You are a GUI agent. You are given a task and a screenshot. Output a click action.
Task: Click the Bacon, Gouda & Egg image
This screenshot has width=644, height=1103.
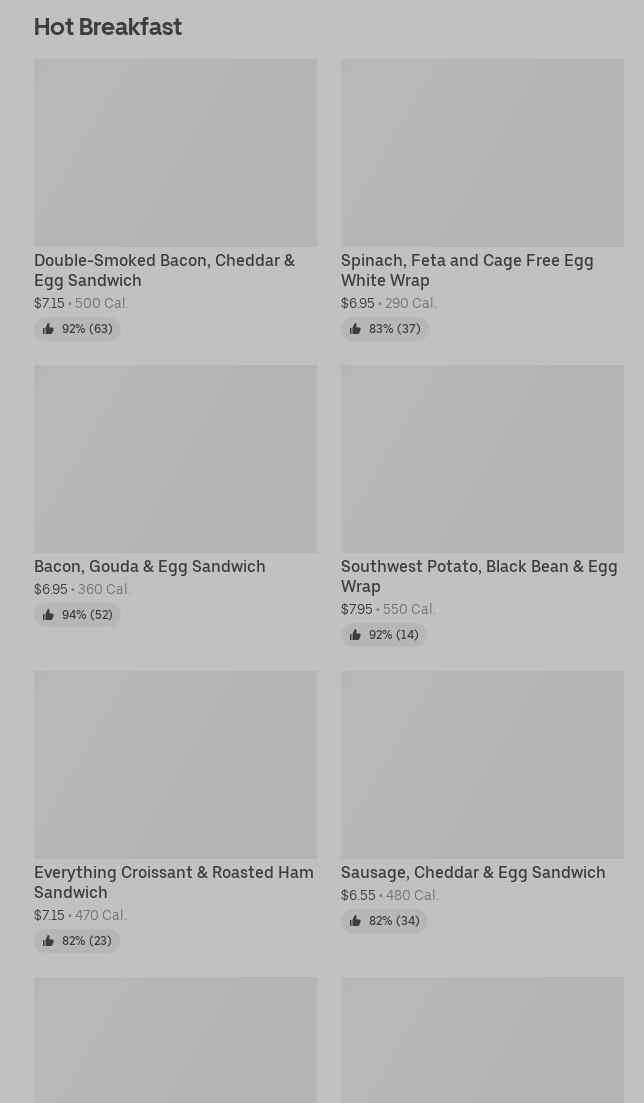175,458
